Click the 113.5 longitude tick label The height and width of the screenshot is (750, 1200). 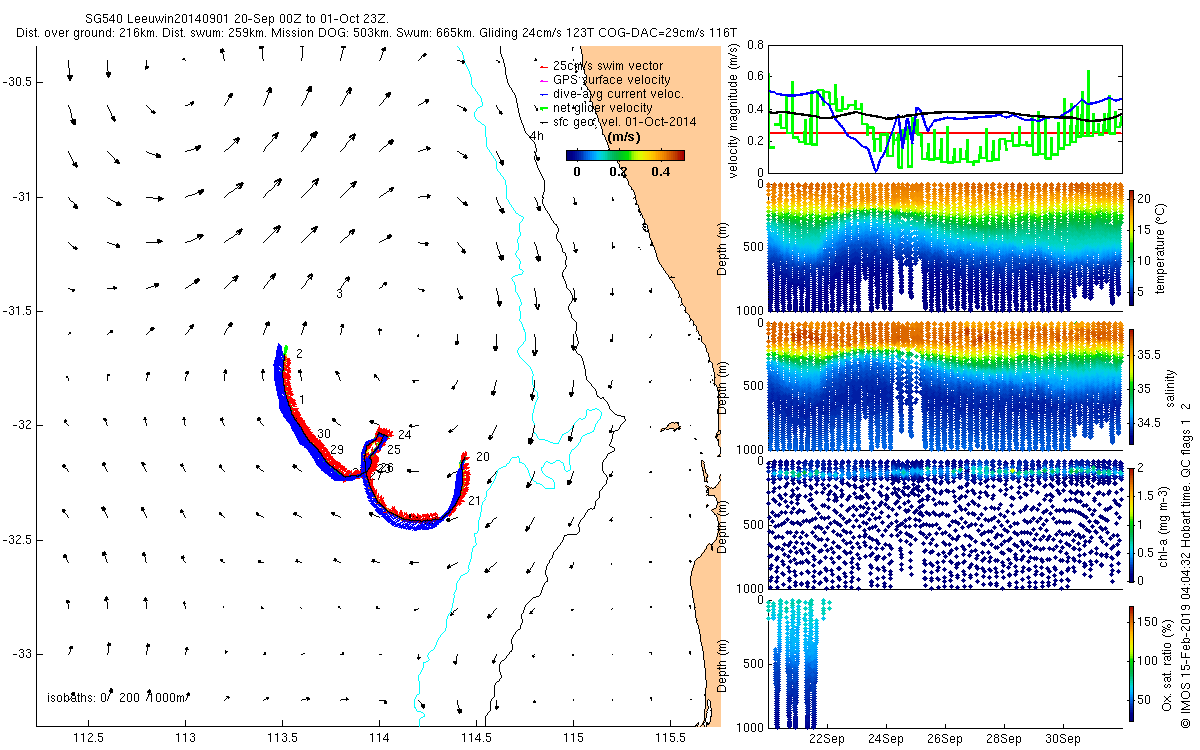[283, 738]
